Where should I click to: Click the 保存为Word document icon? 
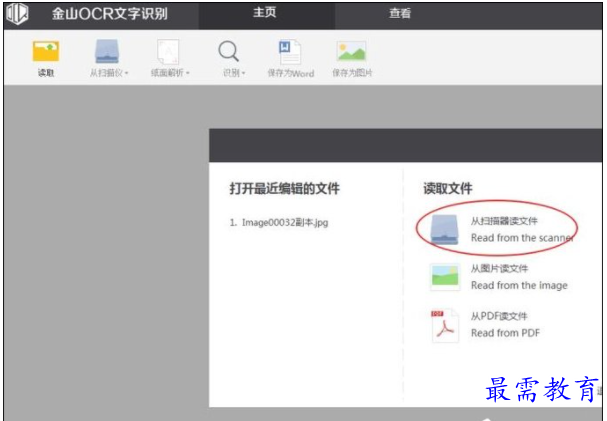(290, 51)
